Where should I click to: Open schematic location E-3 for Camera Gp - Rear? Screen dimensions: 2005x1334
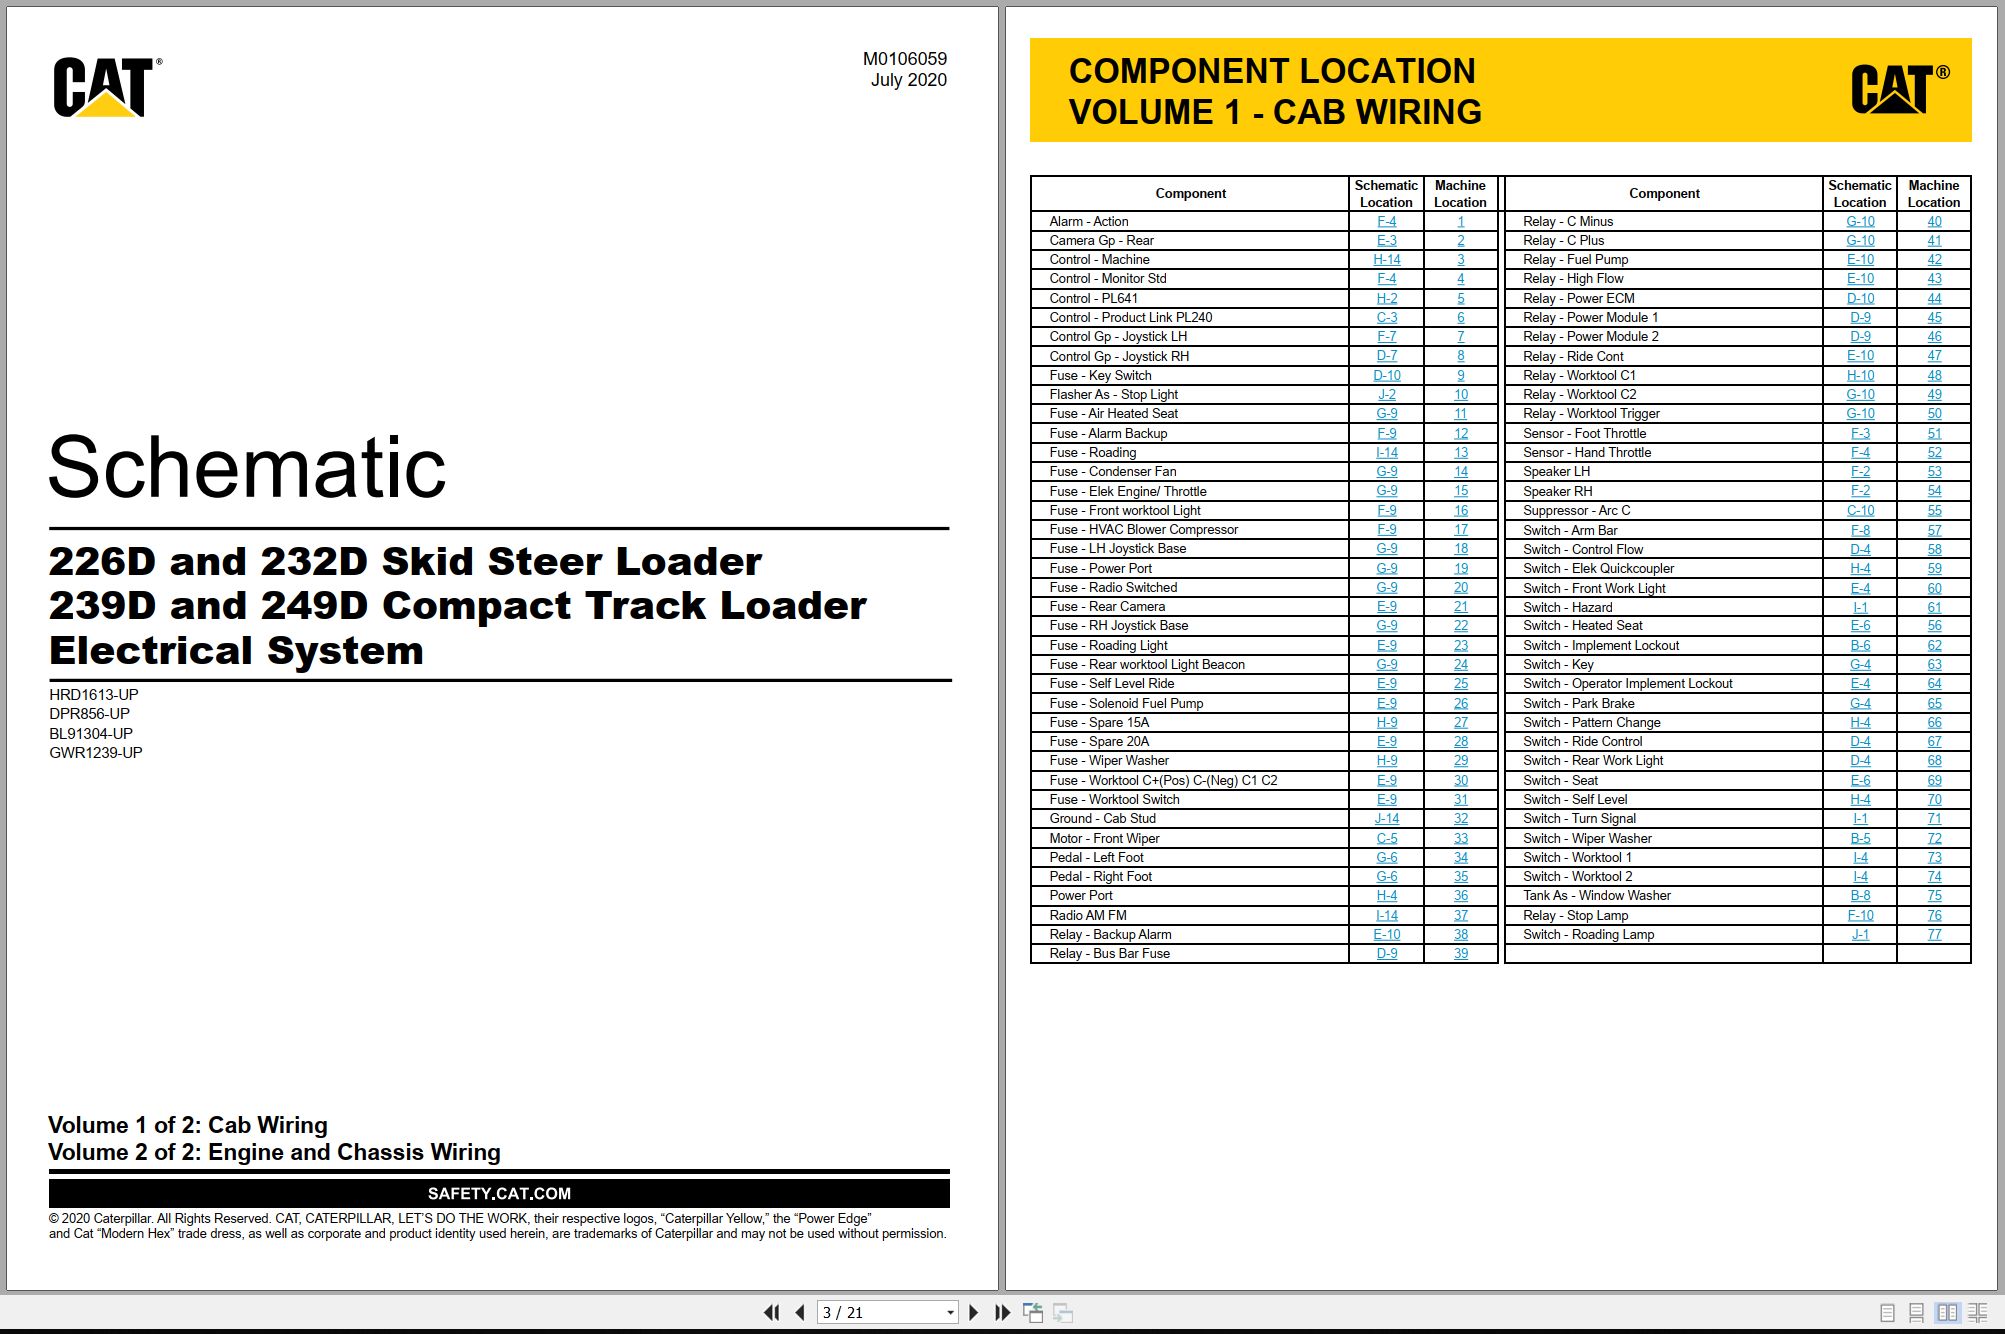click(x=1386, y=241)
